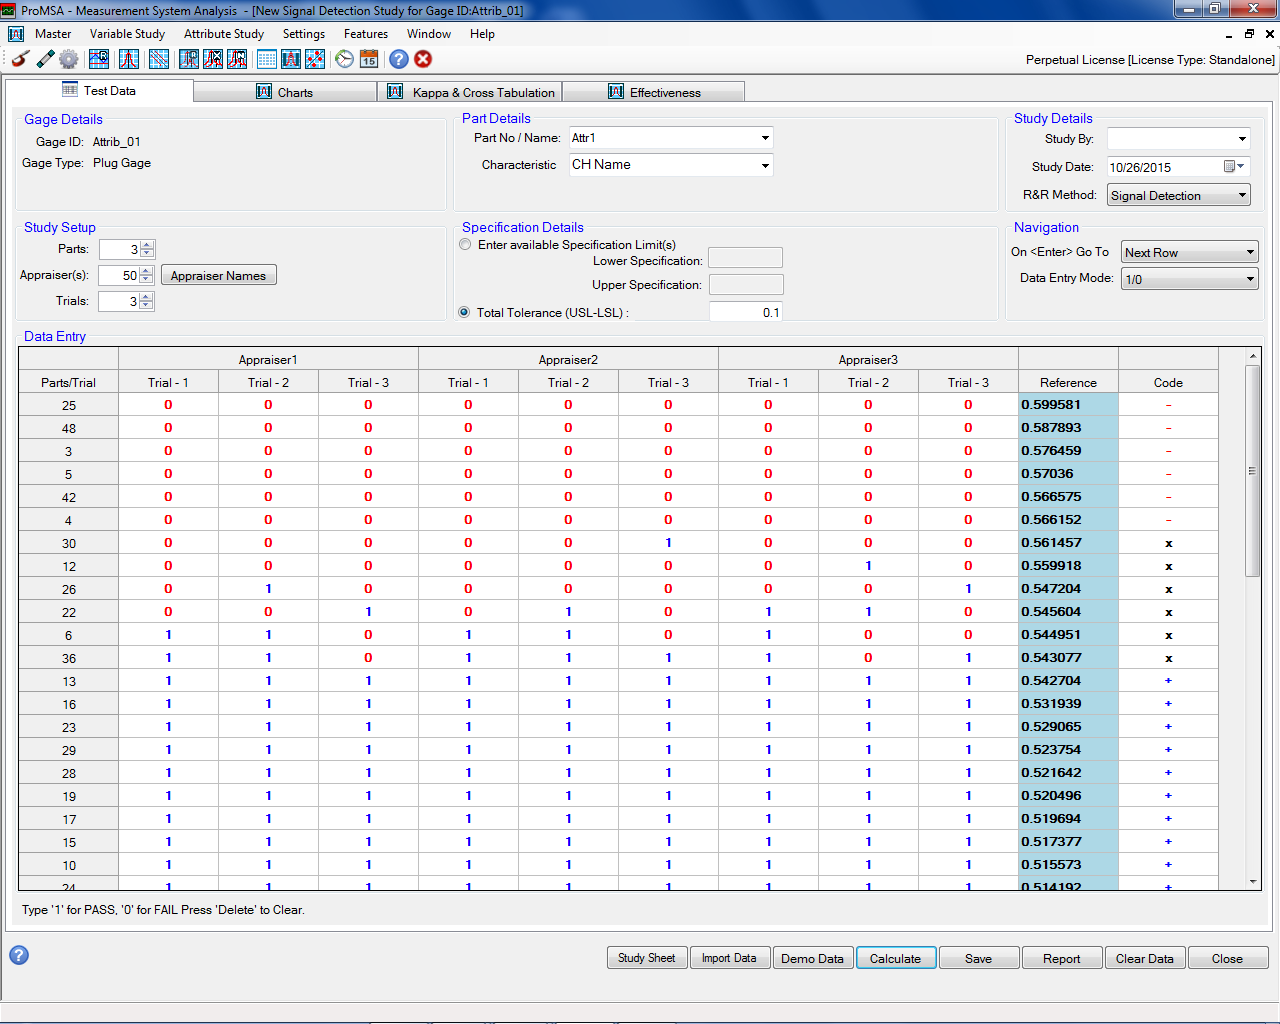The image size is (1280, 1024).
Task: Click the Clear Data button
Action: click(x=1145, y=958)
